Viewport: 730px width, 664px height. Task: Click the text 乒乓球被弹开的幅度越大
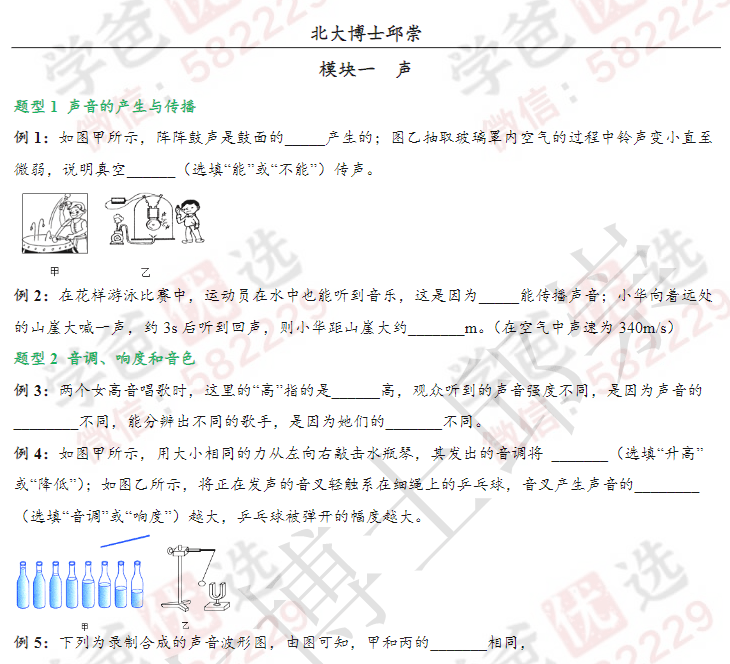pyautogui.click(x=325, y=516)
